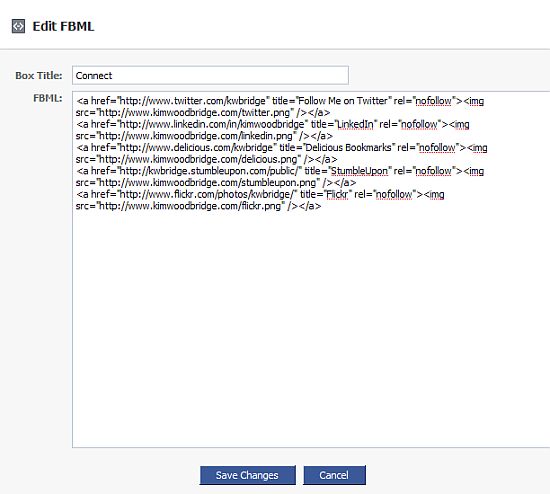Image resolution: width=550 pixels, height=494 pixels.
Task: Click the twitter.png image source line
Action: (x=203, y=113)
